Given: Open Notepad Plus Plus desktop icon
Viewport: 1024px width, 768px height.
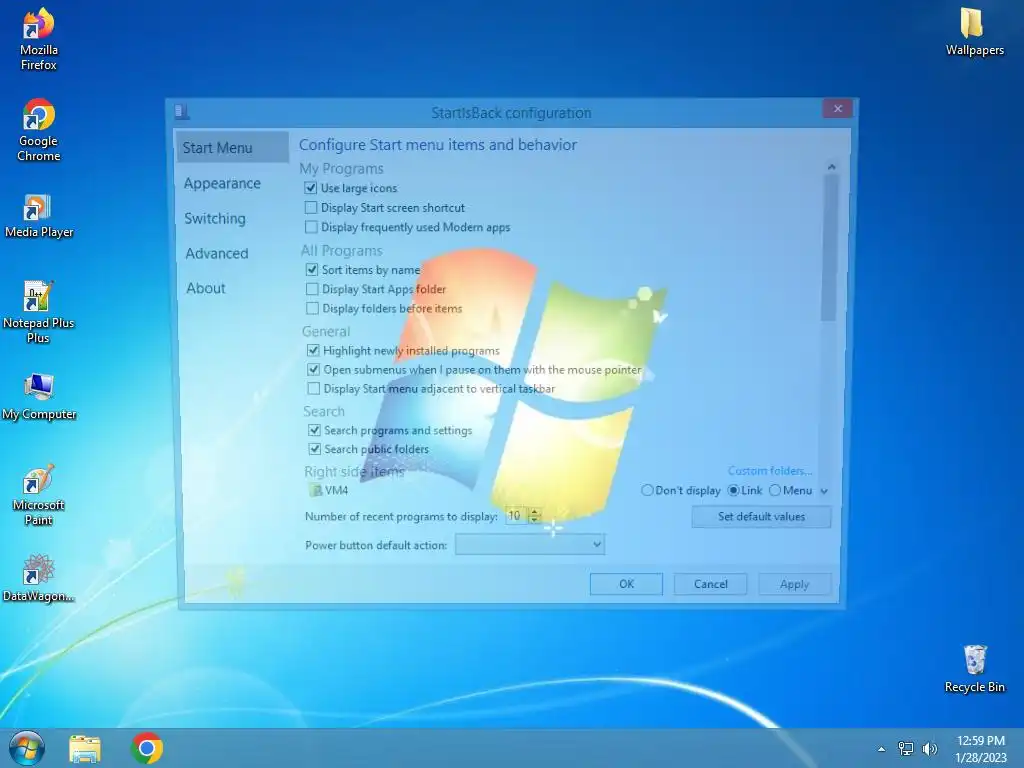Looking at the screenshot, I should (x=39, y=312).
